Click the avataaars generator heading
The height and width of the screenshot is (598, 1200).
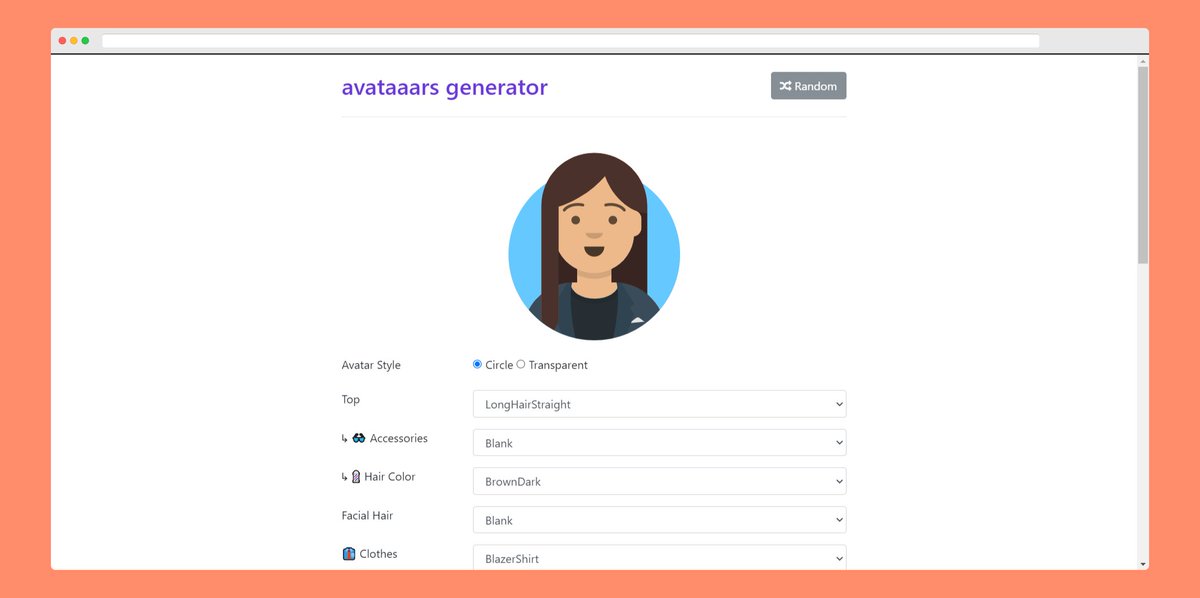click(445, 88)
